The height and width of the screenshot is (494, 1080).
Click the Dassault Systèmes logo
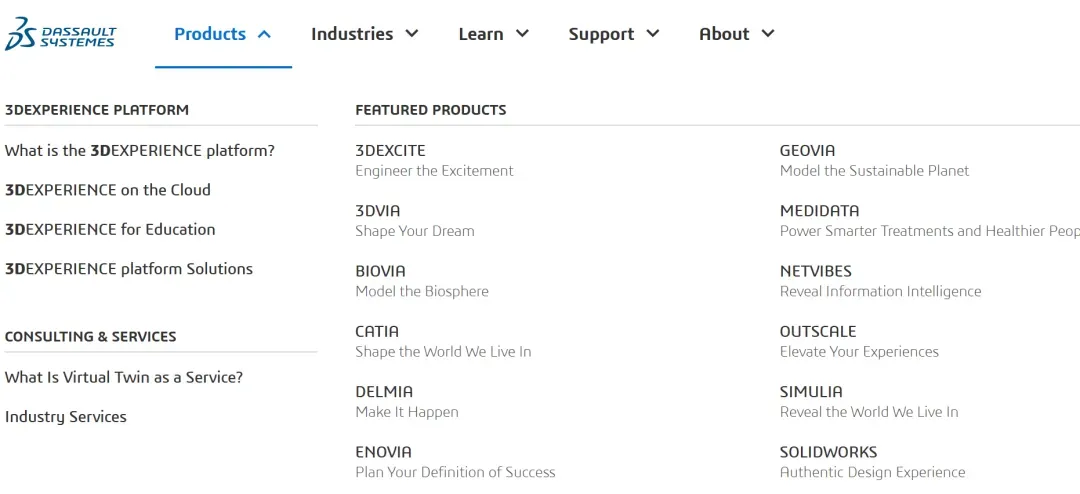click(x=61, y=35)
